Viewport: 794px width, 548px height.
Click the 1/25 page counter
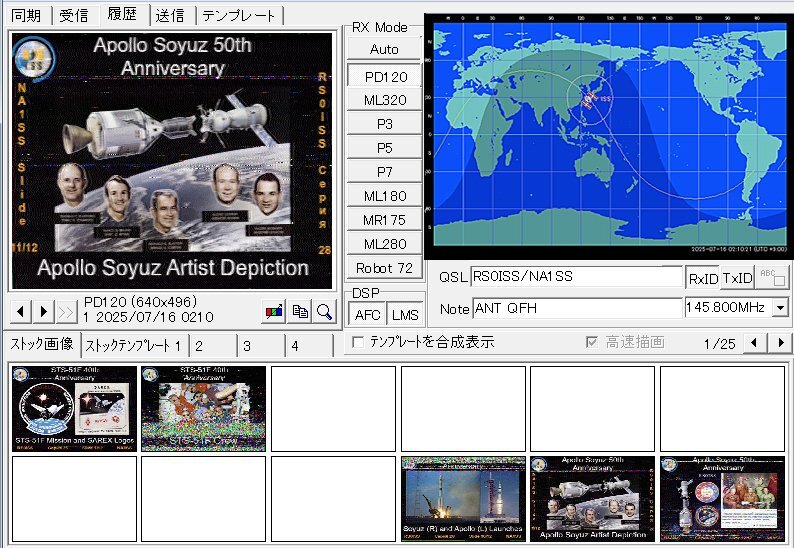[719, 344]
